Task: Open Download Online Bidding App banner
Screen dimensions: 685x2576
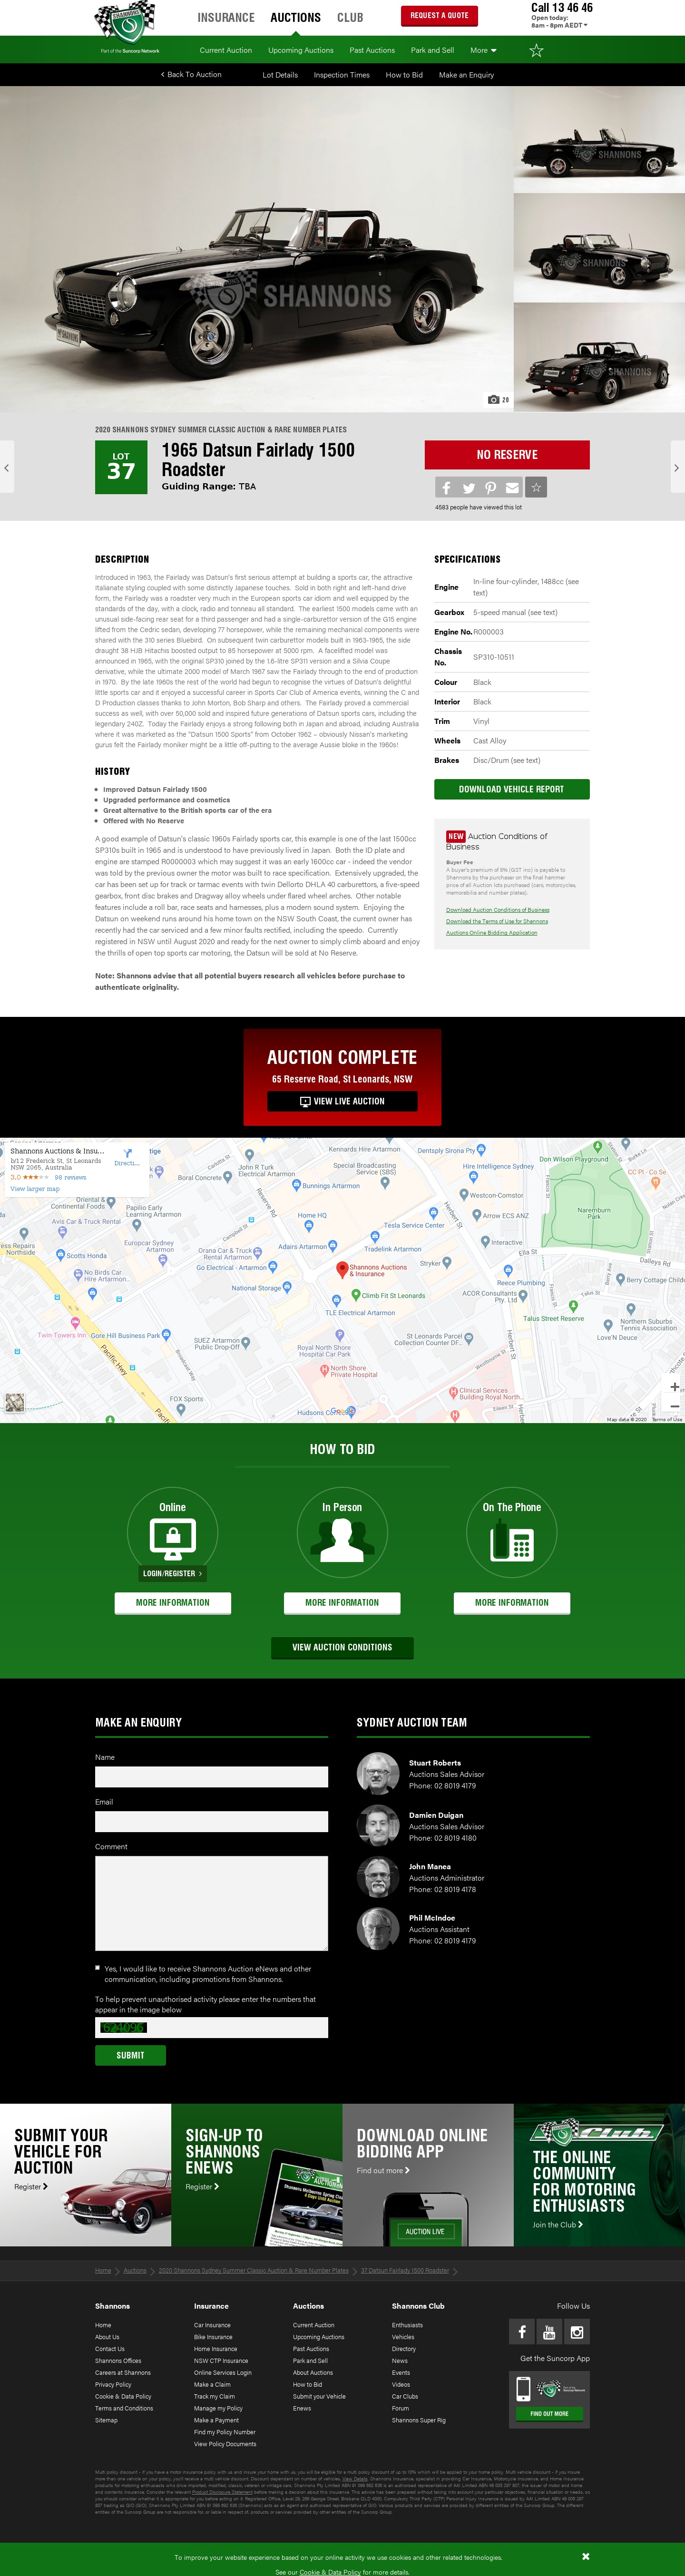Action: (428, 2176)
